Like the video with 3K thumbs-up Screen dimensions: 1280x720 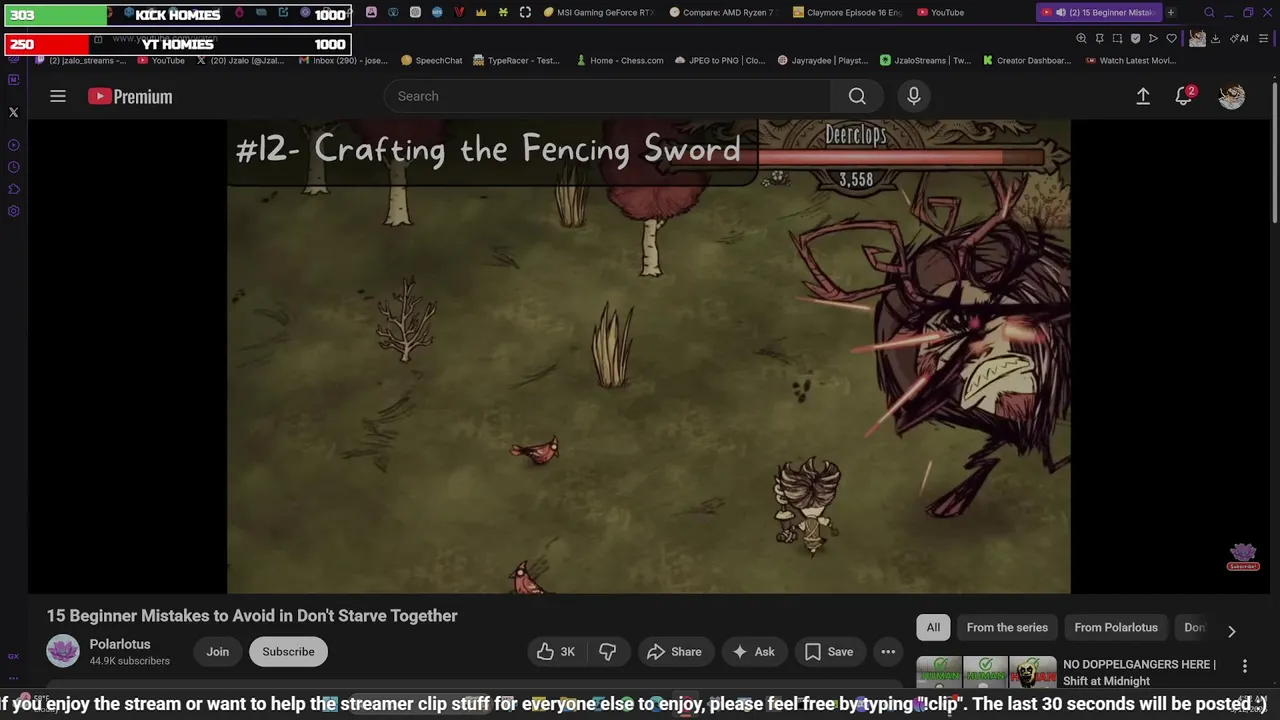[x=556, y=652]
